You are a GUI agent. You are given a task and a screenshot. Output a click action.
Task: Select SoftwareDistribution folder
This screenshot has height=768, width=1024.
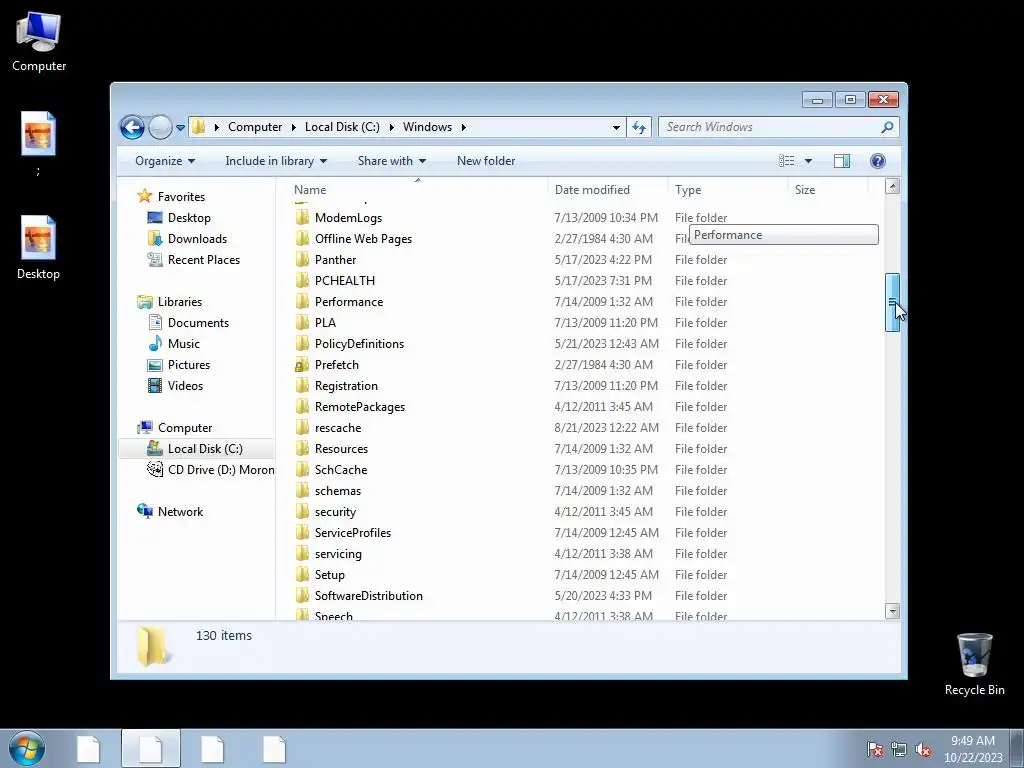(x=368, y=596)
